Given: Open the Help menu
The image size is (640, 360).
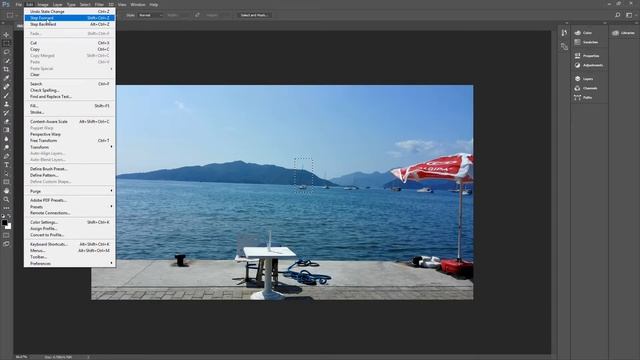Looking at the screenshot, I should pos(153,4).
